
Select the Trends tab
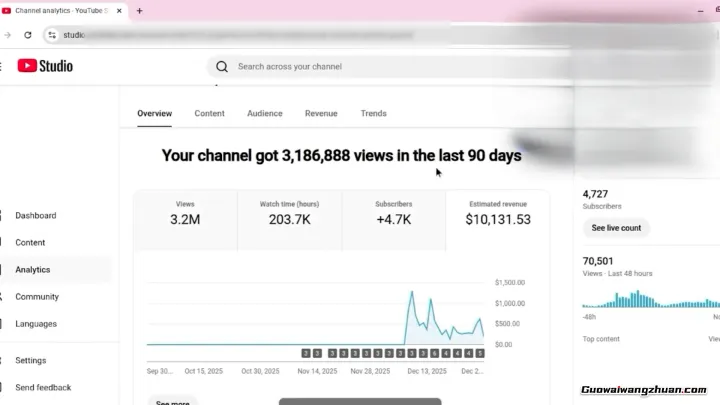(373, 114)
